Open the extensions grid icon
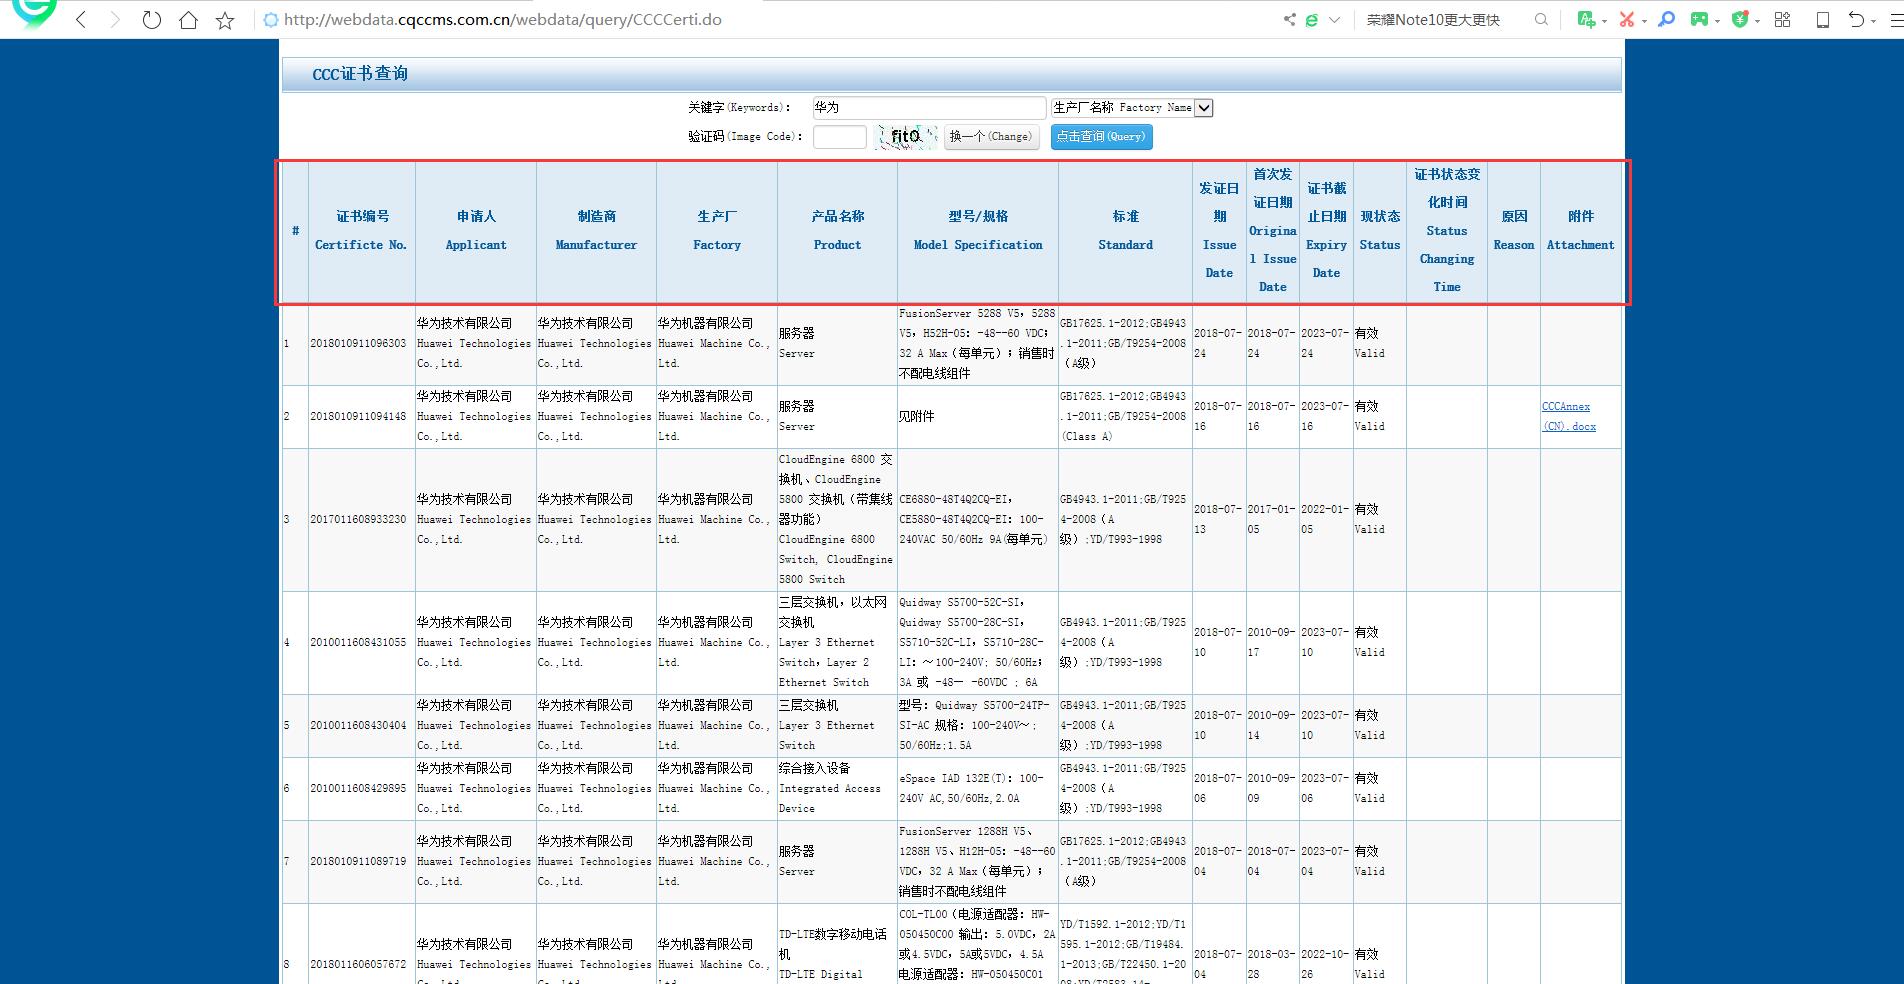 (1782, 20)
